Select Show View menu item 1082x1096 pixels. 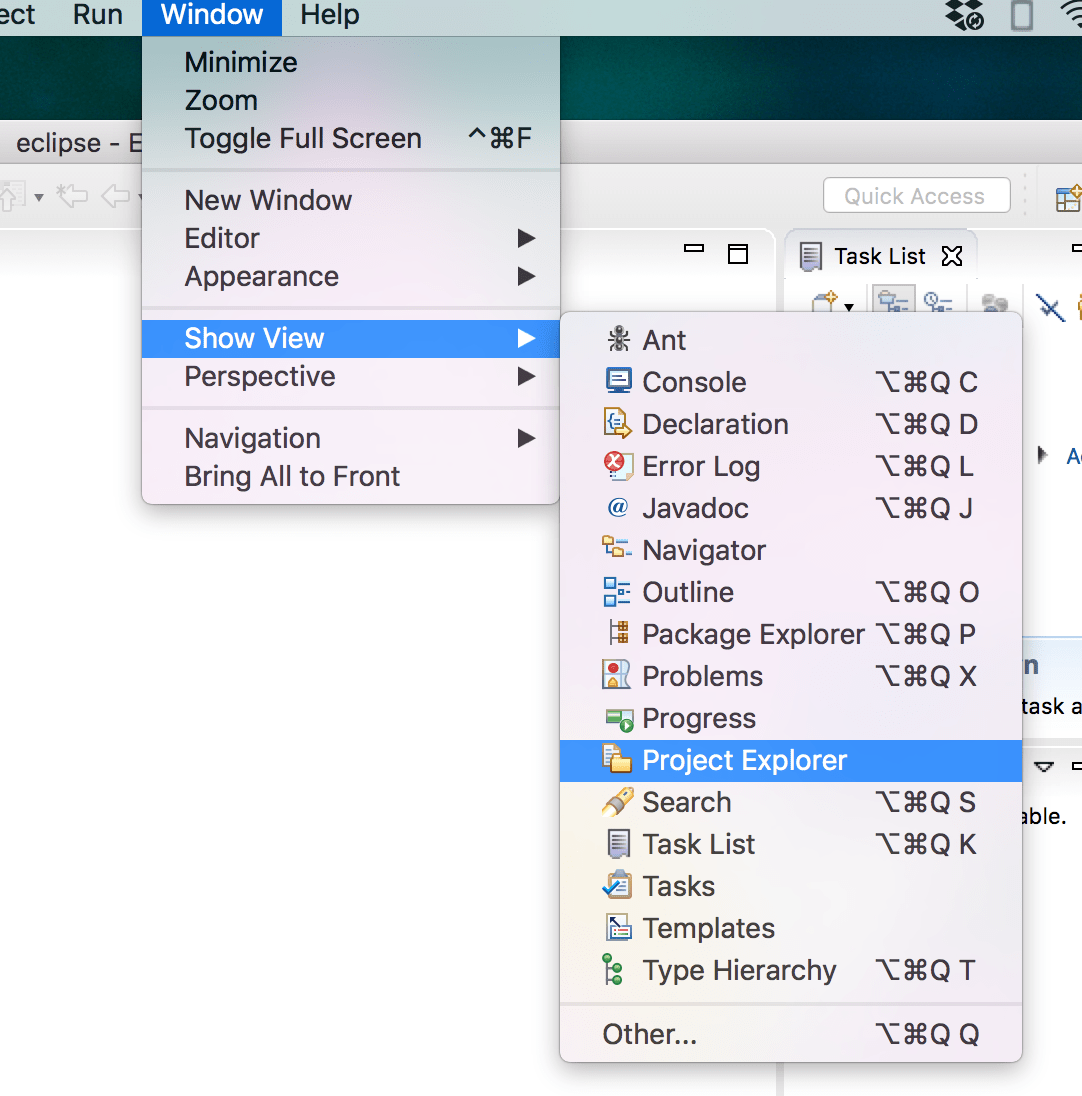[350, 339]
